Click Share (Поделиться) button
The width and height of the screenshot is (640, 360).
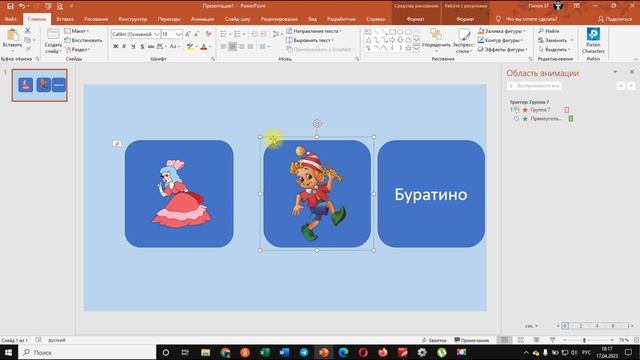pyautogui.click(x=615, y=19)
